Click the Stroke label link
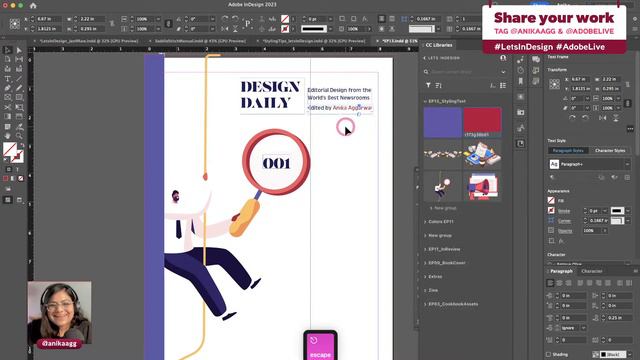640x360 pixels. pyautogui.click(x=564, y=211)
